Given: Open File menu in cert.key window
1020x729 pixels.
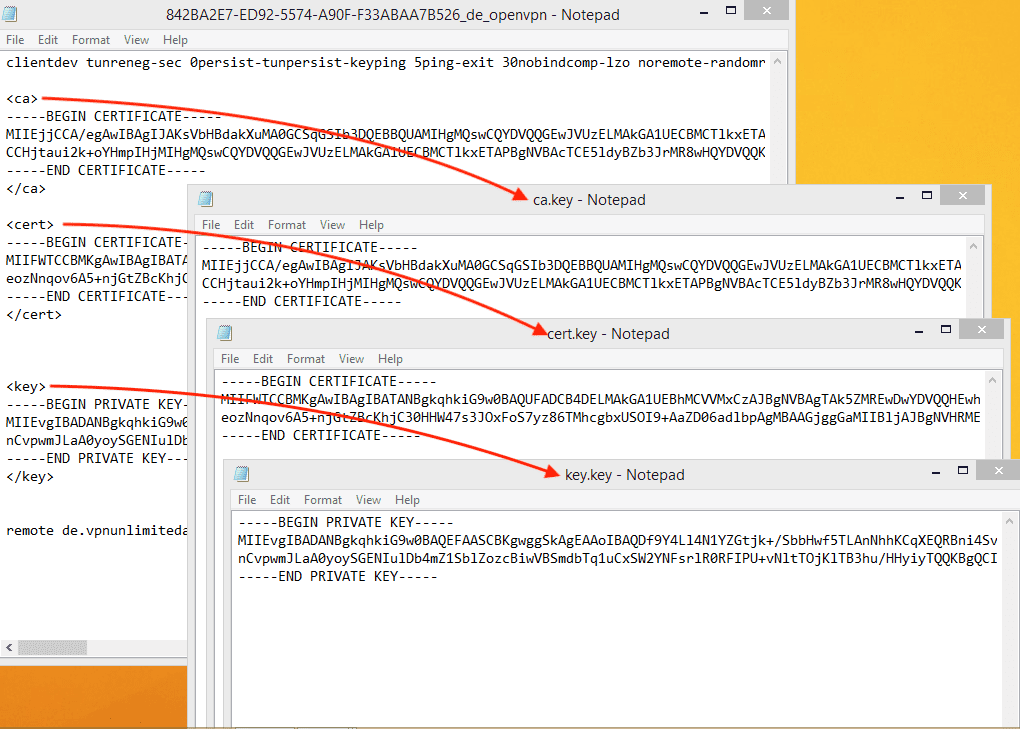Looking at the screenshot, I should pos(230,359).
